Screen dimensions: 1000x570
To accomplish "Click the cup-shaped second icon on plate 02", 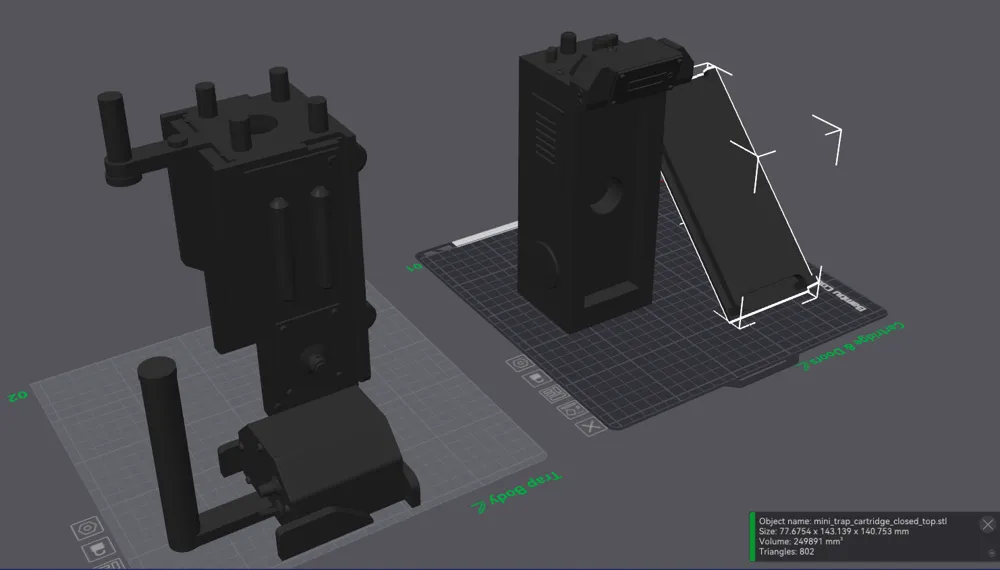I will pos(99,548).
